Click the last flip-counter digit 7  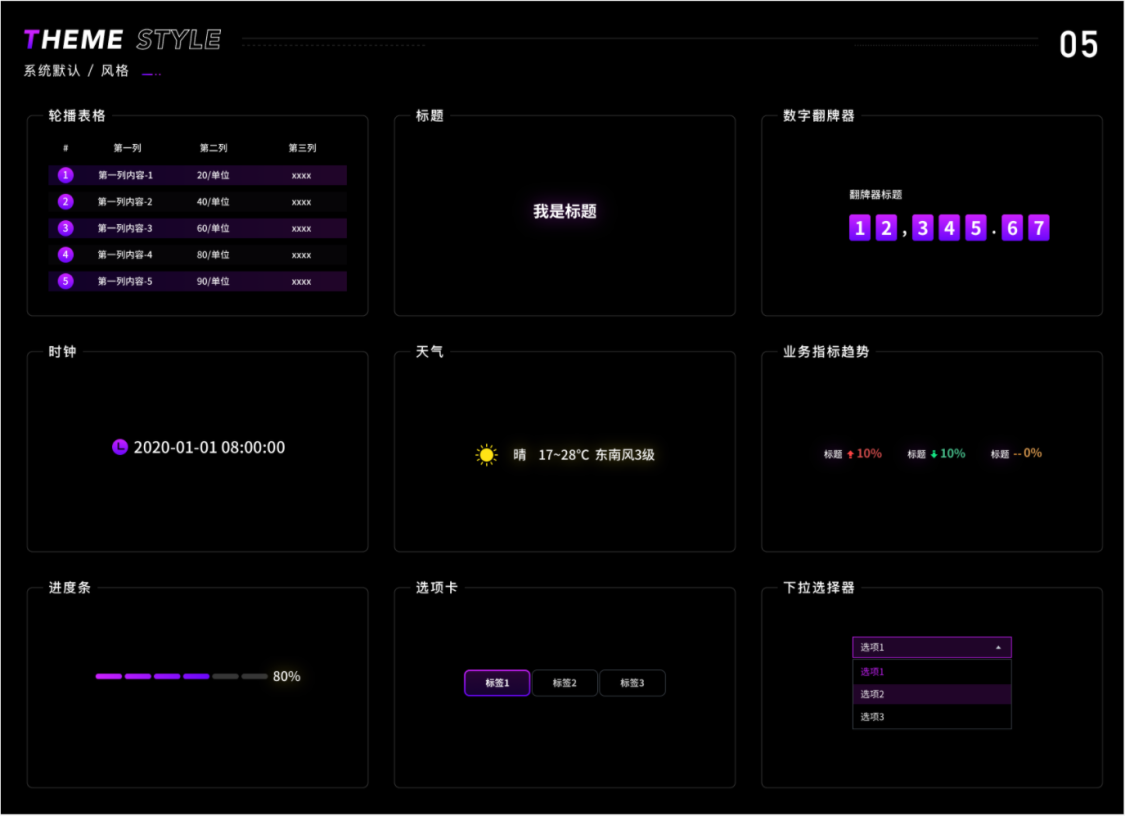click(1039, 228)
